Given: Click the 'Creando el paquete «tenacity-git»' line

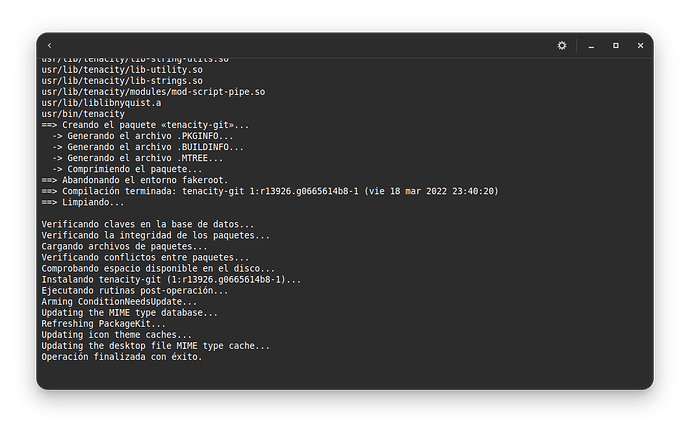Looking at the screenshot, I should click(145, 125).
